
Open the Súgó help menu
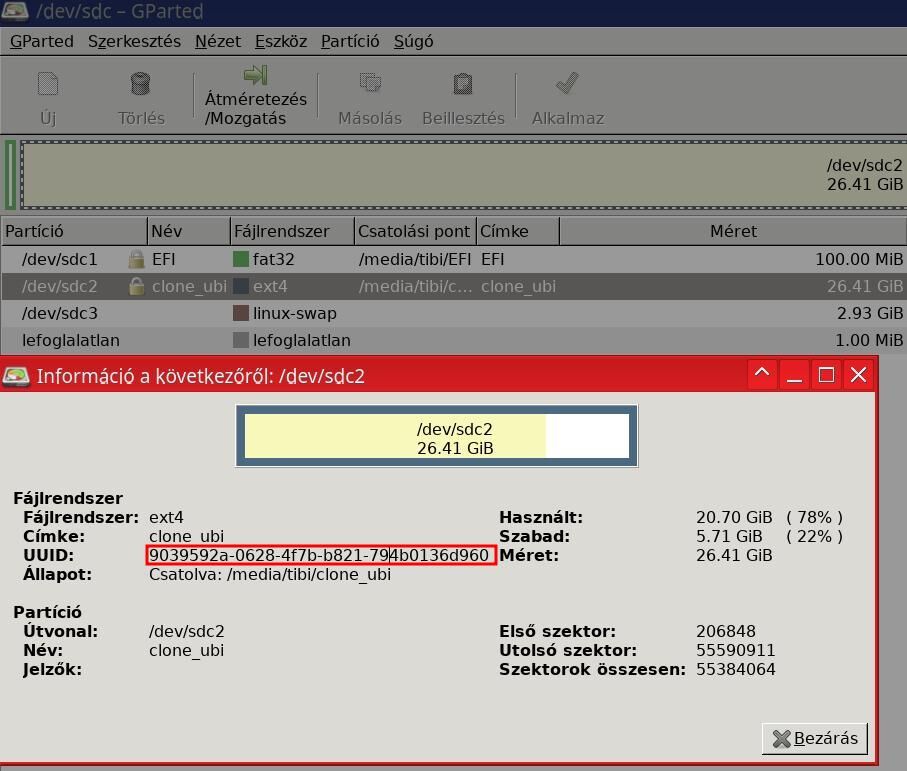point(413,42)
